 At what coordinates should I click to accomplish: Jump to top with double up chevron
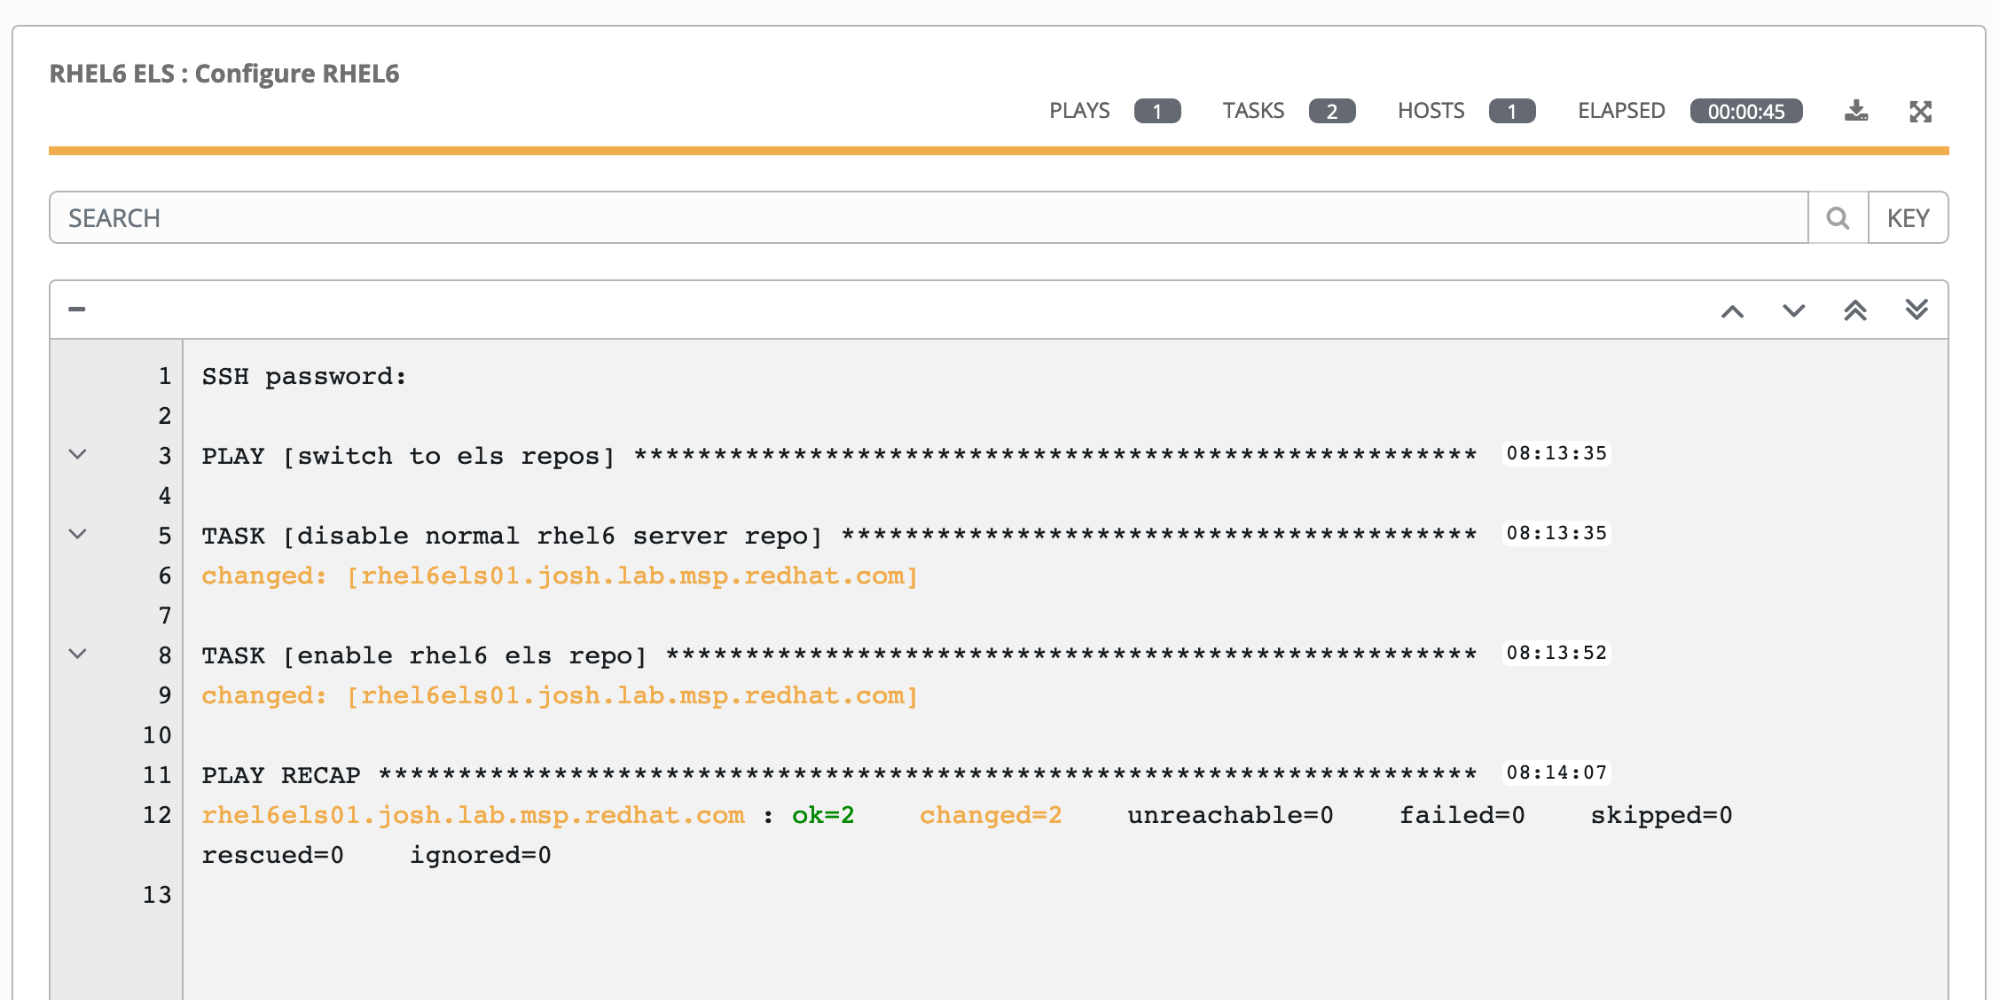pyautogui.click(x=1855, y=310)
